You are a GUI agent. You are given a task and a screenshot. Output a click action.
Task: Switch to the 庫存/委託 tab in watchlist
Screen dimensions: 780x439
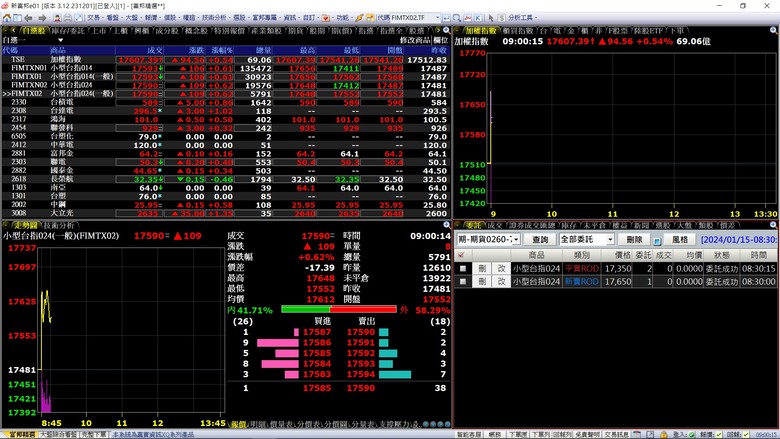pyautogui.click(x=68, y=31)
